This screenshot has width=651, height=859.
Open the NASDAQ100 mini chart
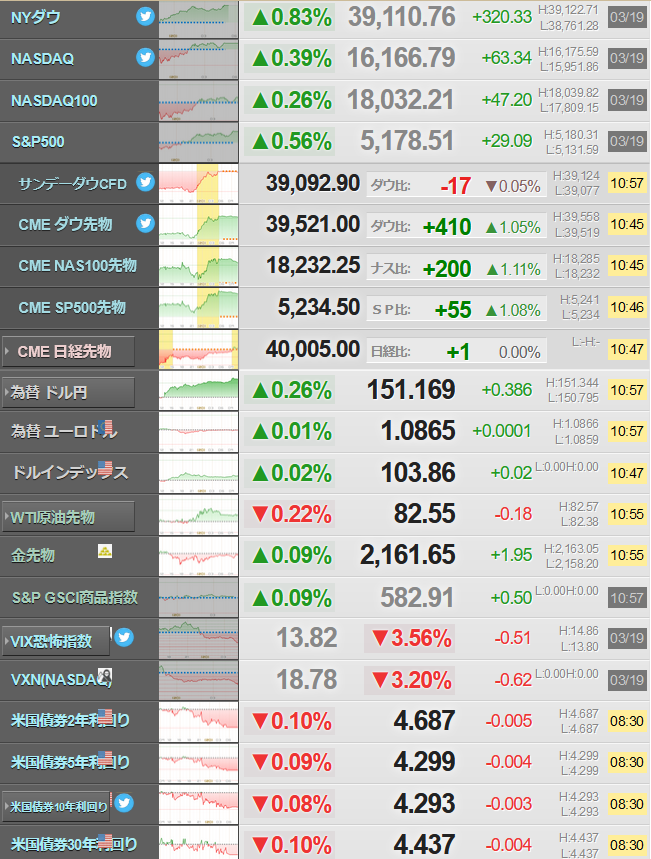point(198,101)
